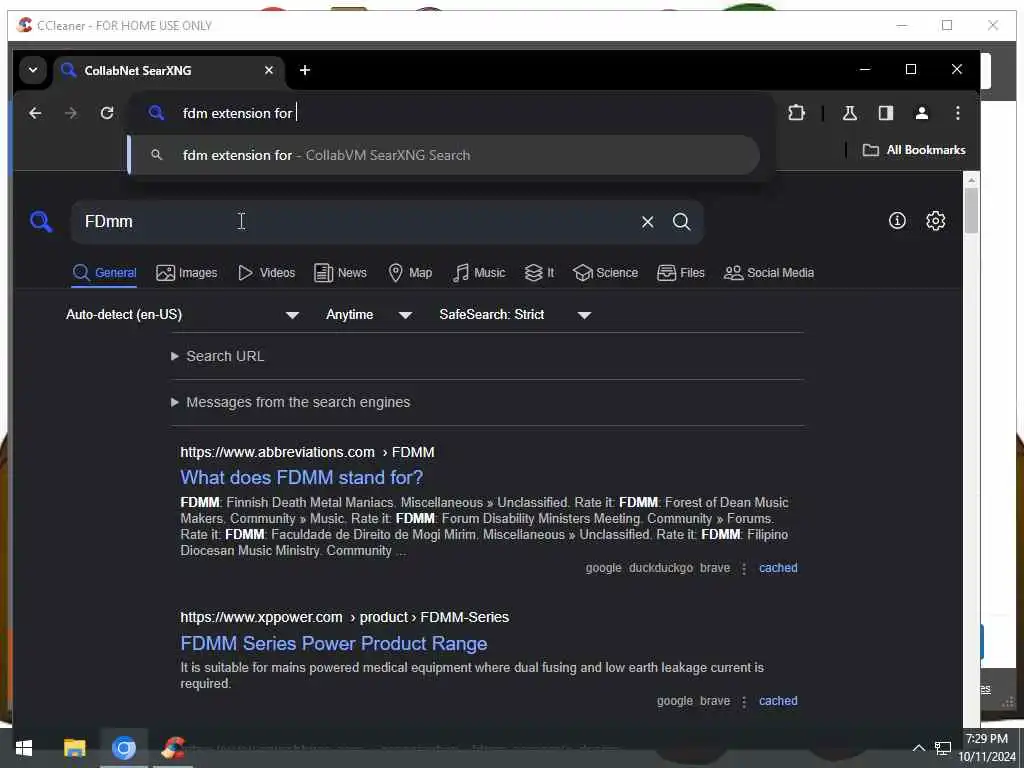Click the browser back arrow

35,113
